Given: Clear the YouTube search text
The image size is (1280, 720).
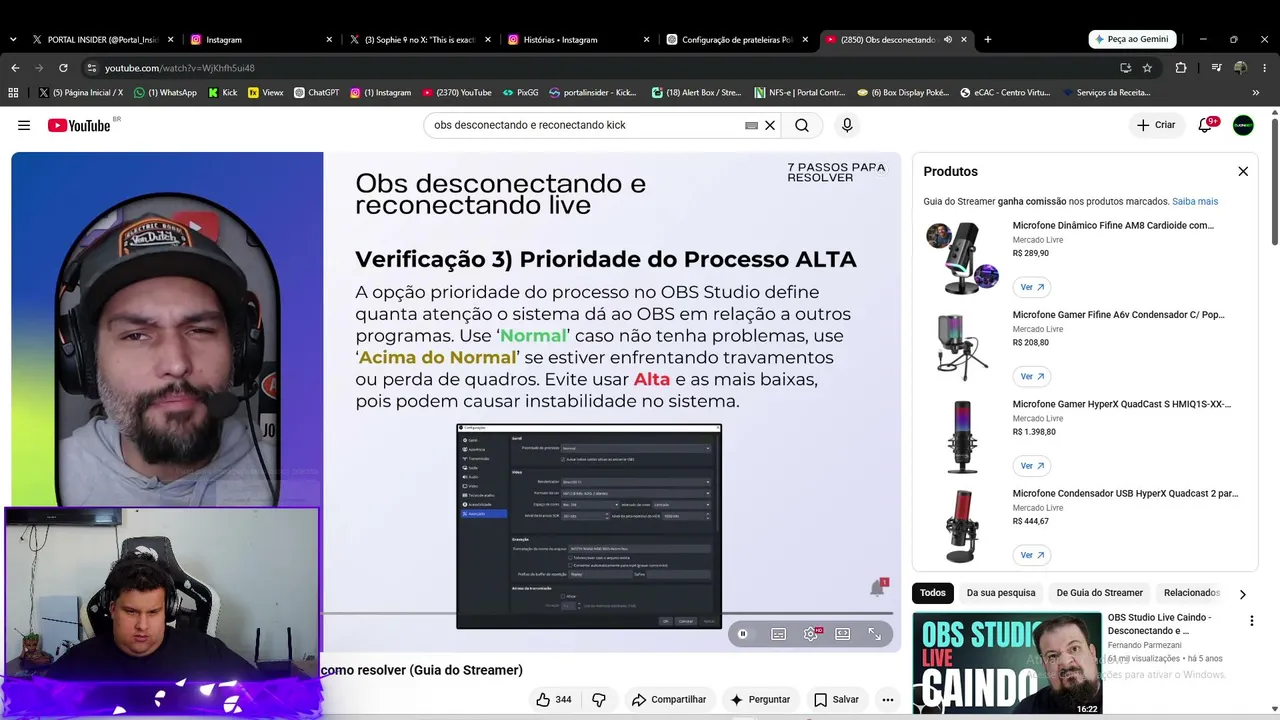Looking at the screenshot, I should click(x=770, y=125).
